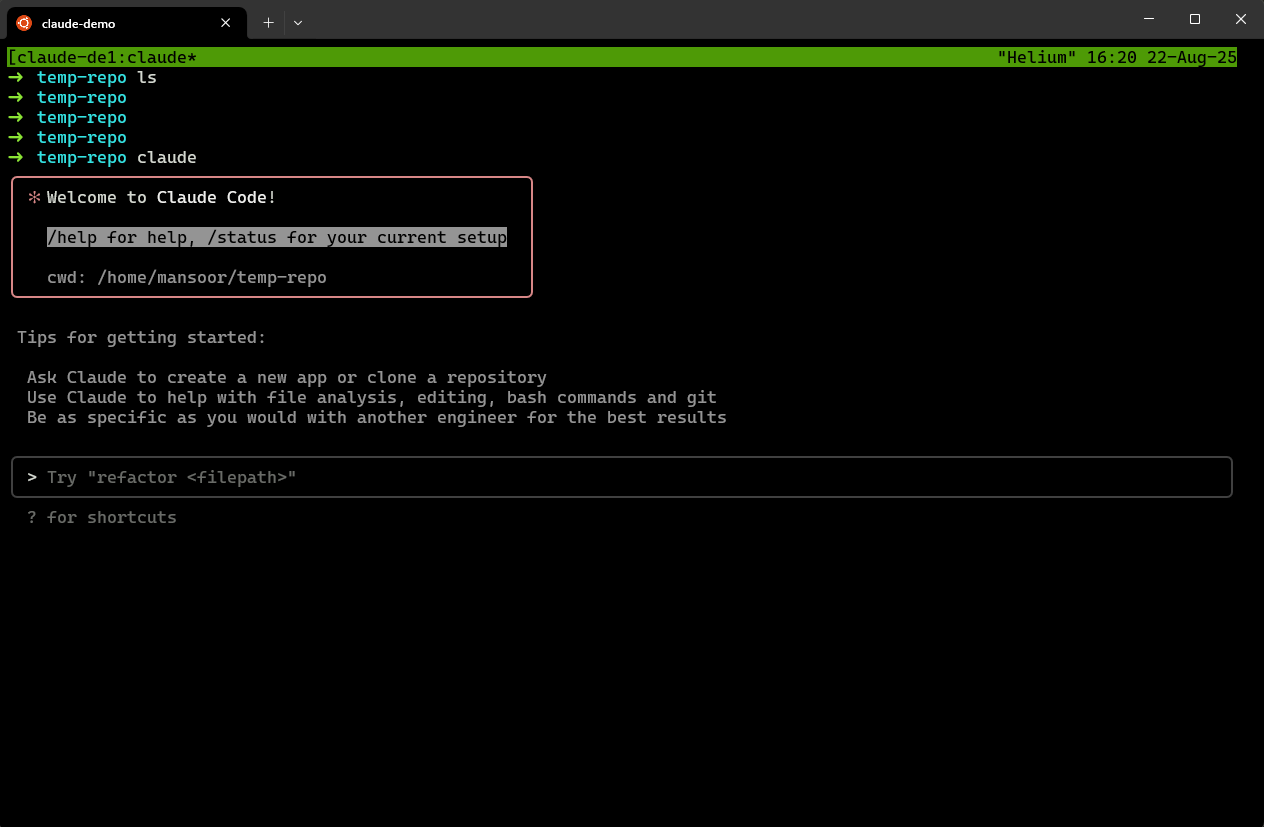Focus the Try "refactor <filepath>" prompt input
Viewport: 1264px width, 827px height.
tap(622, 477)
